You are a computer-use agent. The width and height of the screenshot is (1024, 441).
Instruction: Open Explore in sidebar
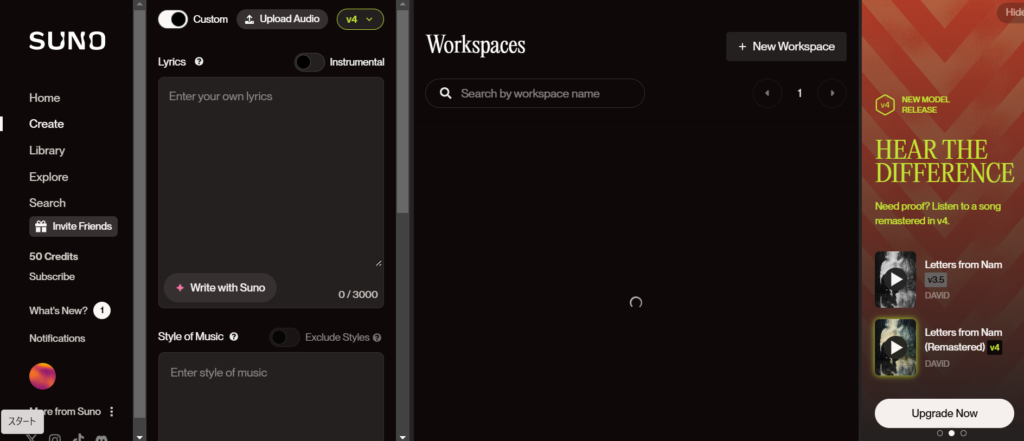tap(48, 177)
